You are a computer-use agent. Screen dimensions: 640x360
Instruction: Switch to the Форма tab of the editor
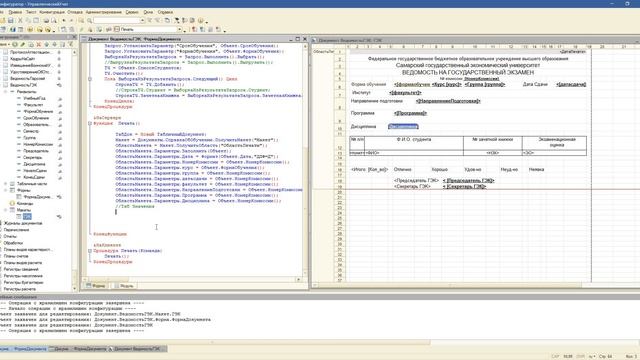[96, 286]
